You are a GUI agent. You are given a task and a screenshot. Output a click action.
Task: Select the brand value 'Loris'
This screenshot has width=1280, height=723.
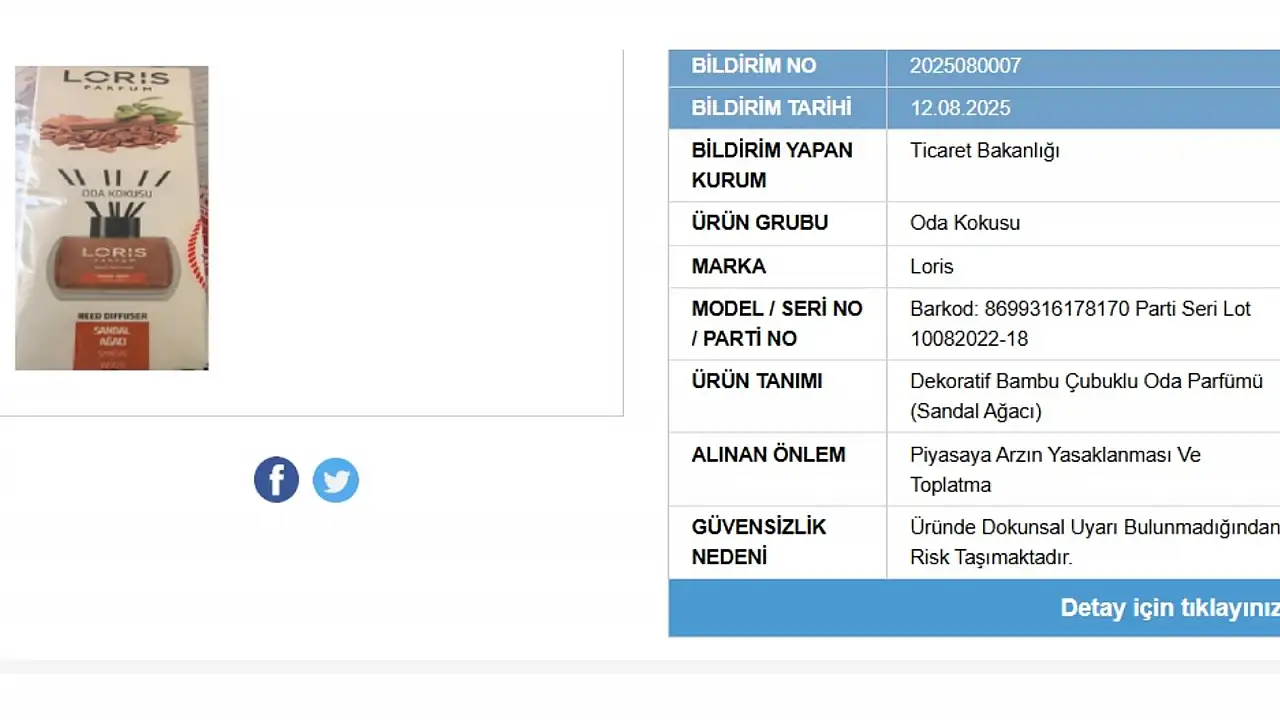click(x=932, y=267)
